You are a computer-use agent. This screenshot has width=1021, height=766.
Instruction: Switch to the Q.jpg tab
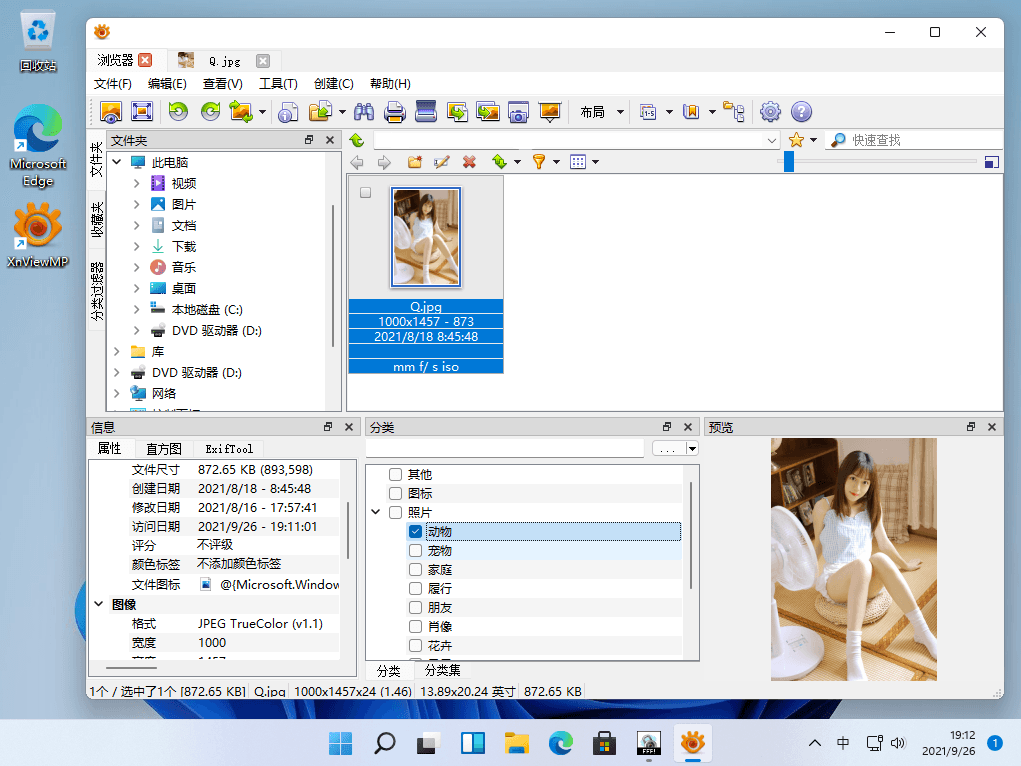point(224,61)
